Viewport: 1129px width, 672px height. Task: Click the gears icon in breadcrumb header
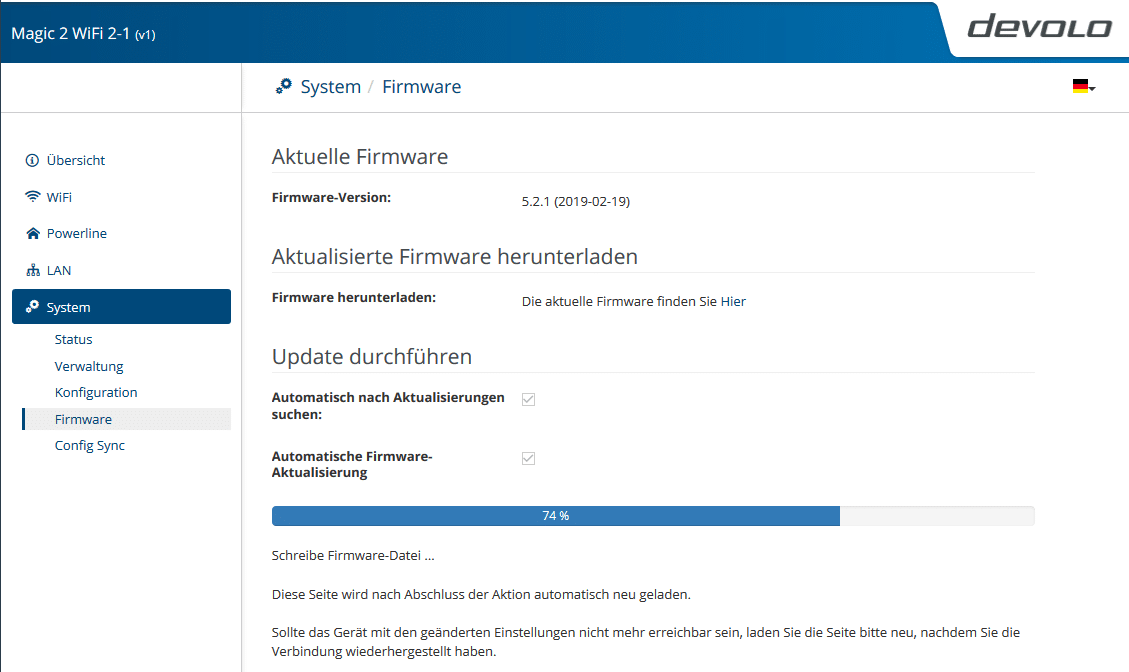[x=284, y=86]
